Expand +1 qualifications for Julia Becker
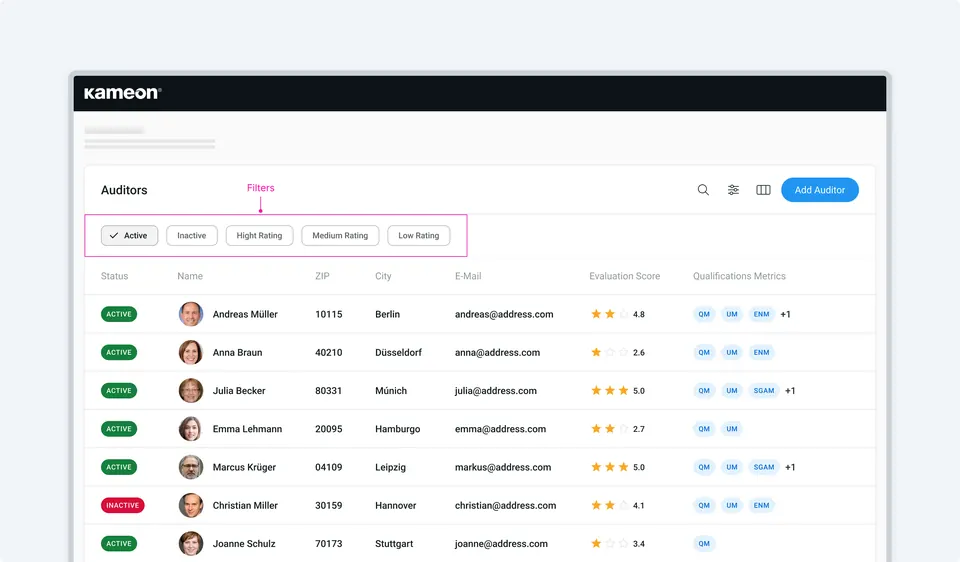Screen dimensions: 960x562 click(790, 391)
